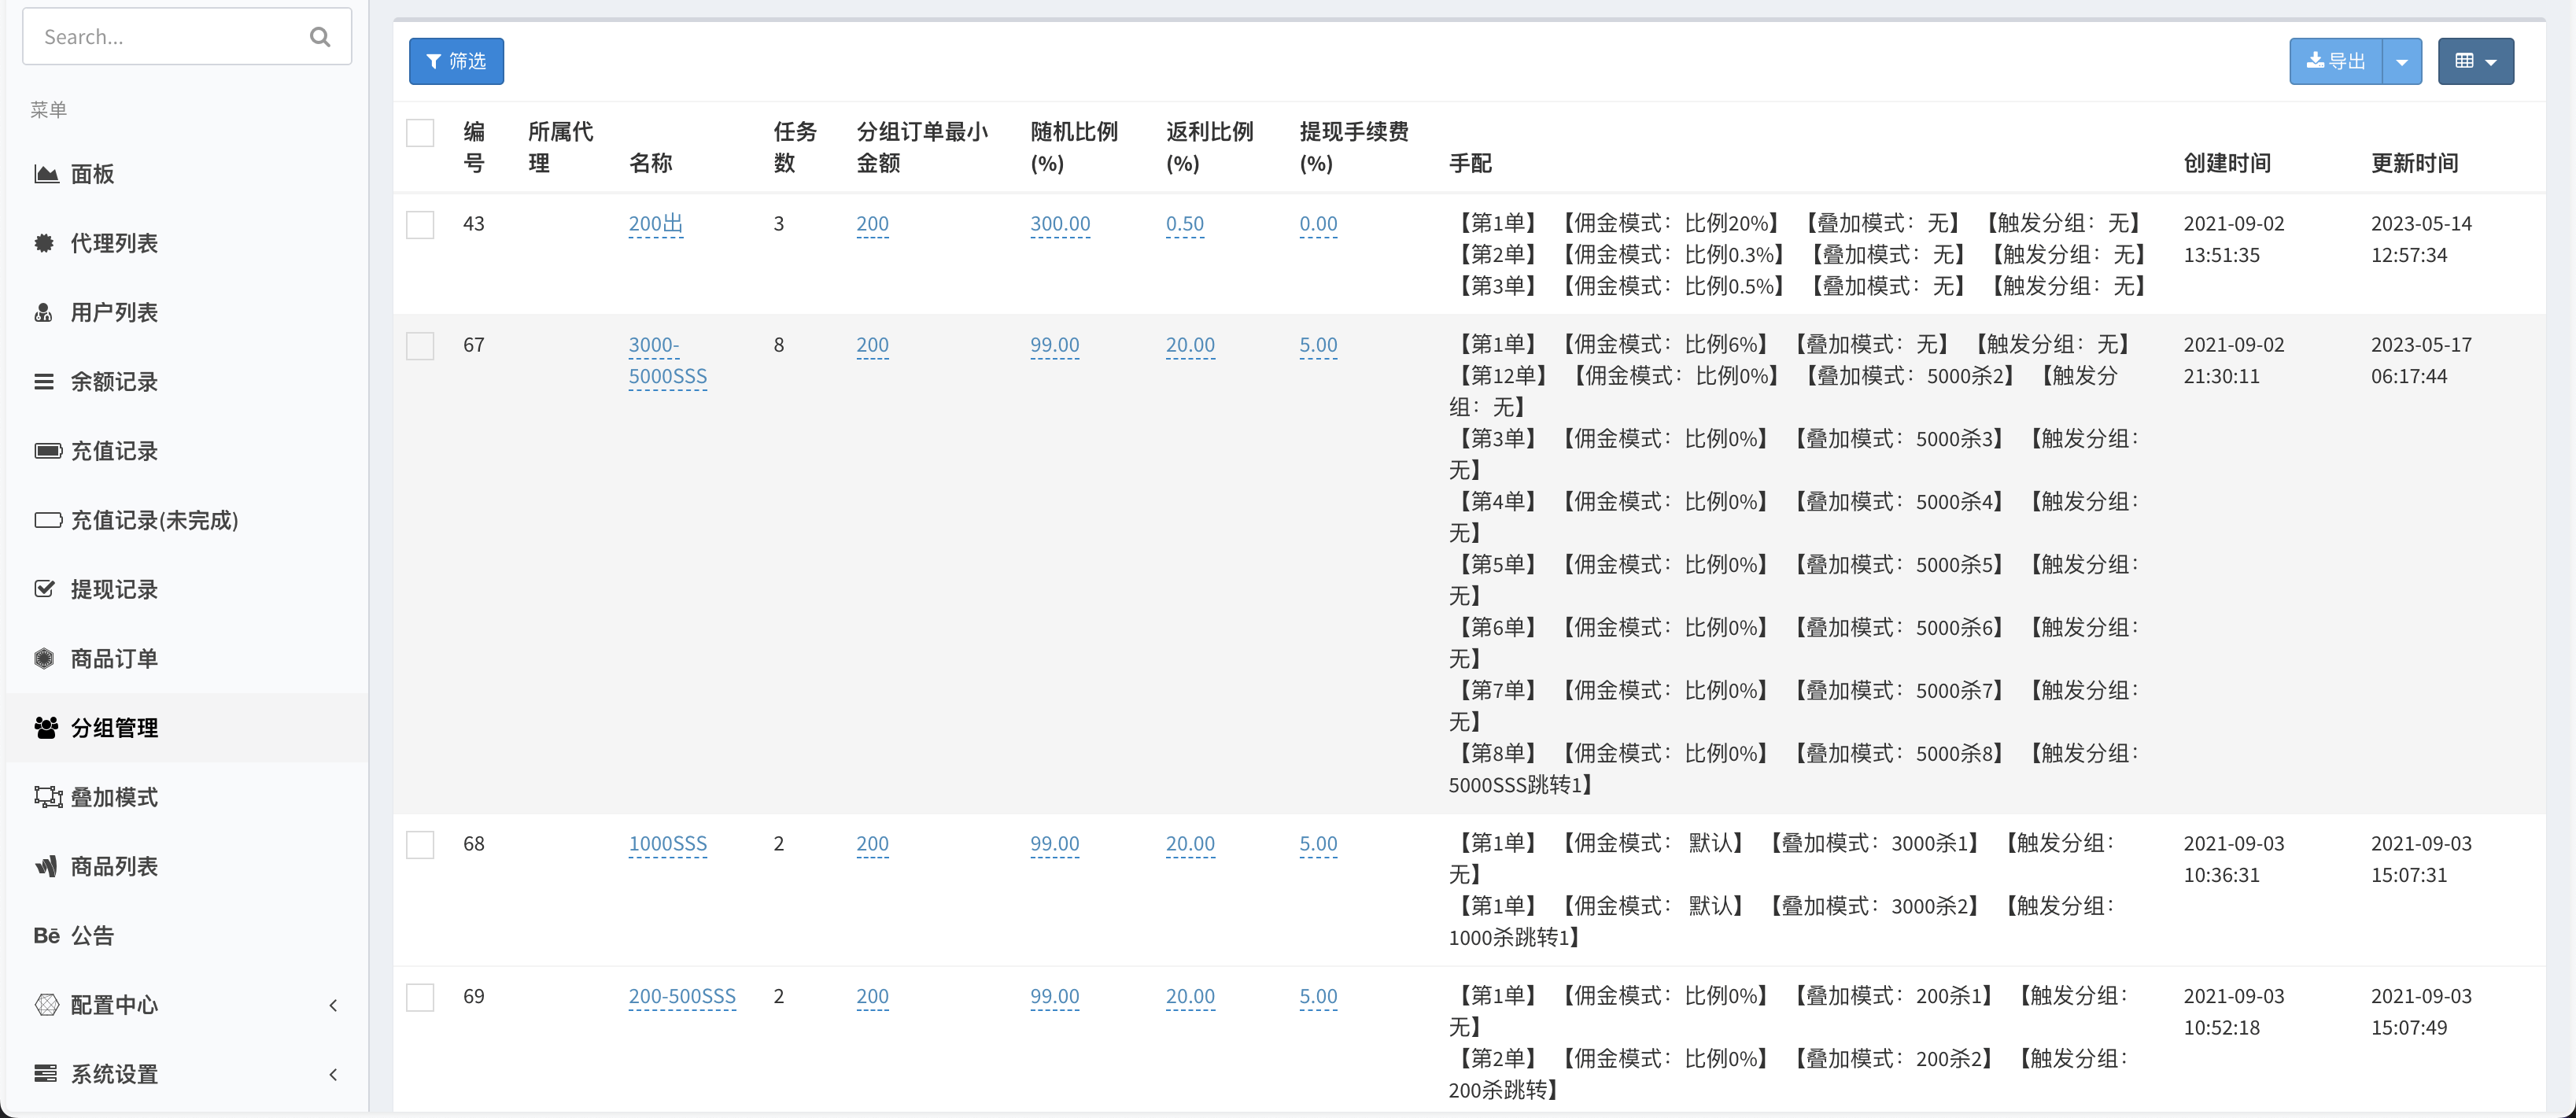Click the 商品订单 sidebar icon
The width and height of the screenshot is (2576, 1118).
(x=44, y=657)
